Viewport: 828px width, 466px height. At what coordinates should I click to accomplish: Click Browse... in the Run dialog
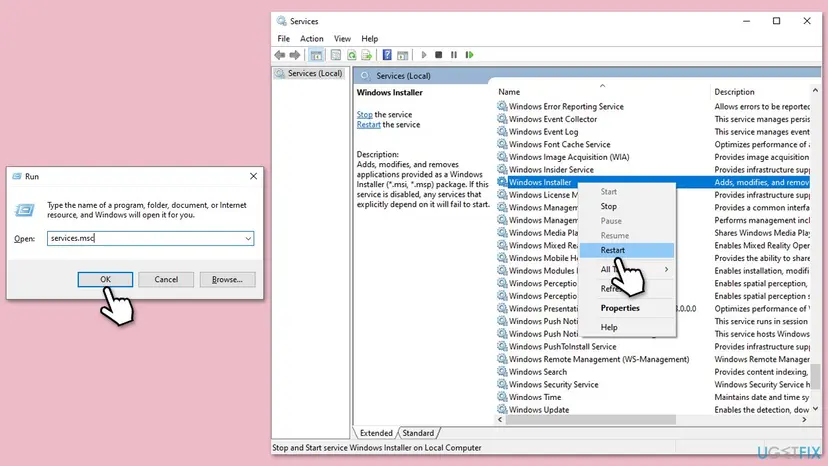(227, 279)
